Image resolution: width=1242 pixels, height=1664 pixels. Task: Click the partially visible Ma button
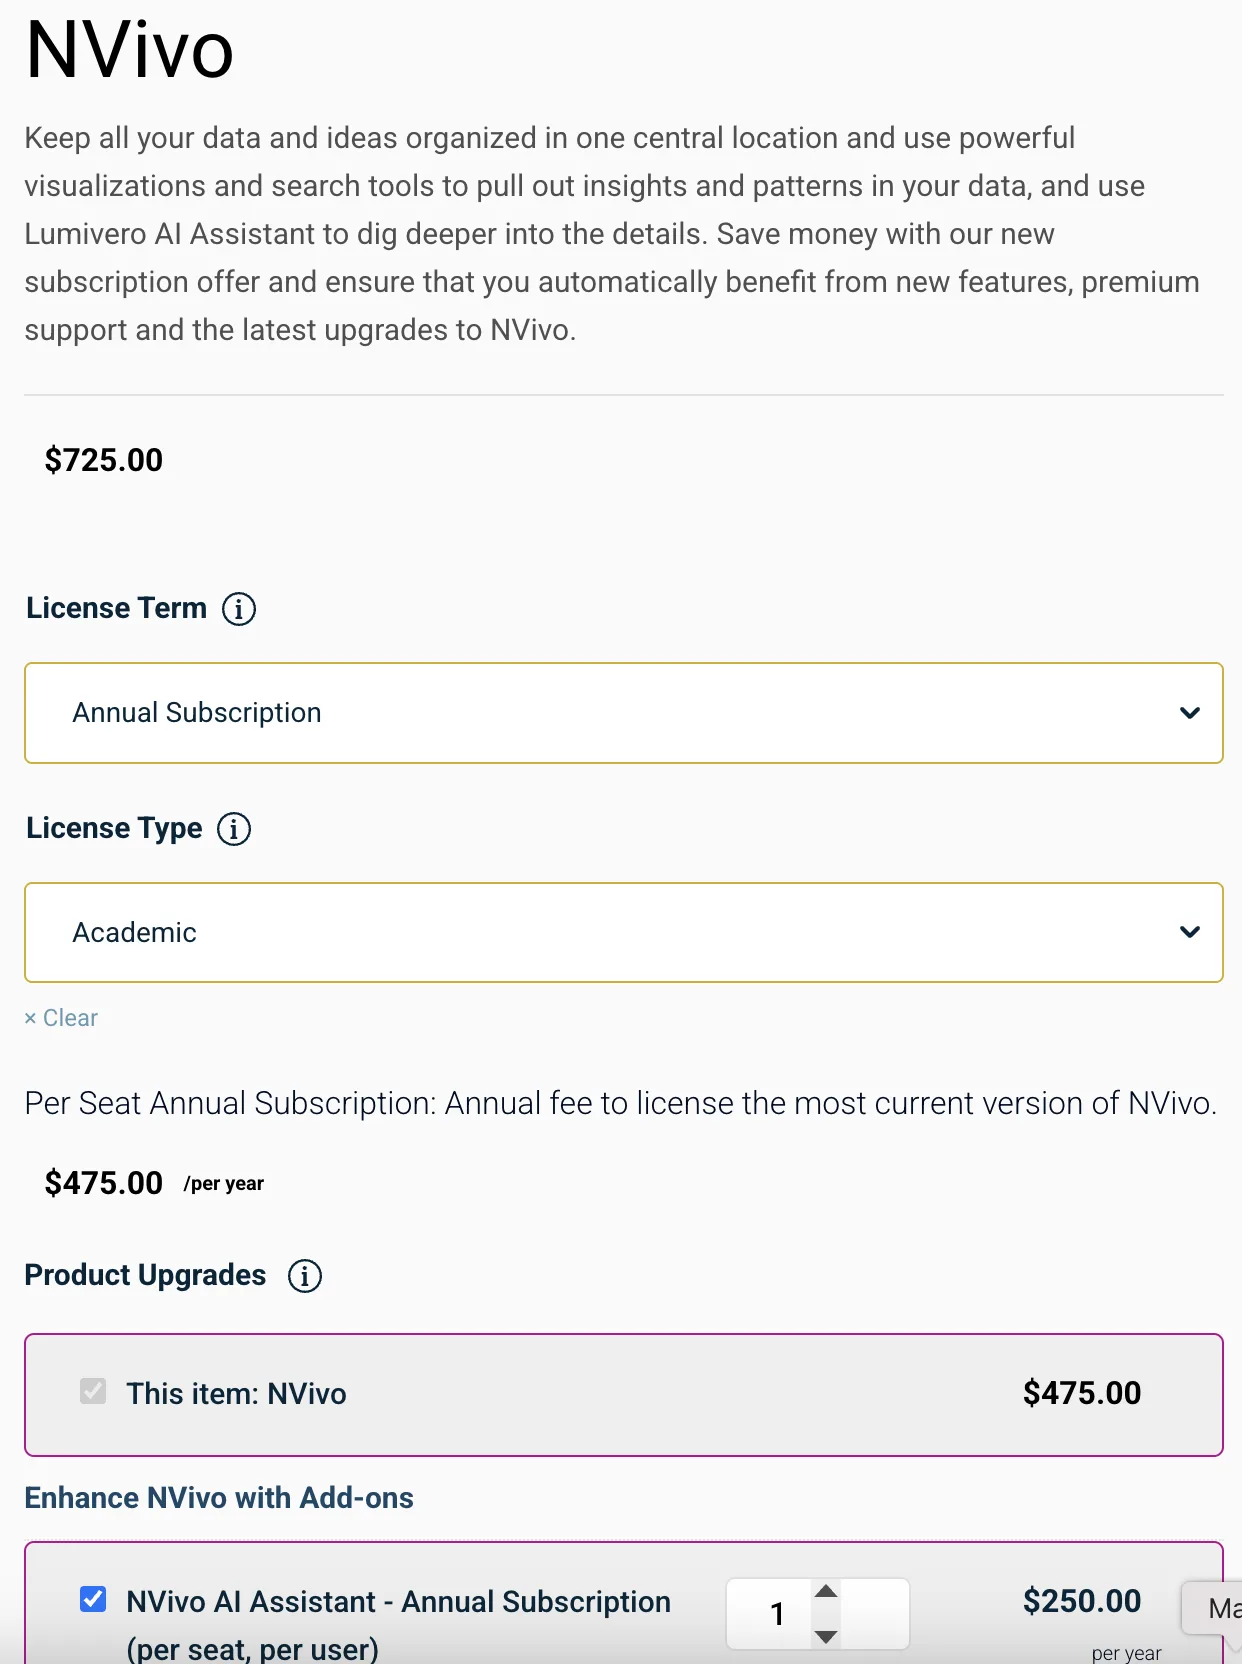[1213, 1608]
